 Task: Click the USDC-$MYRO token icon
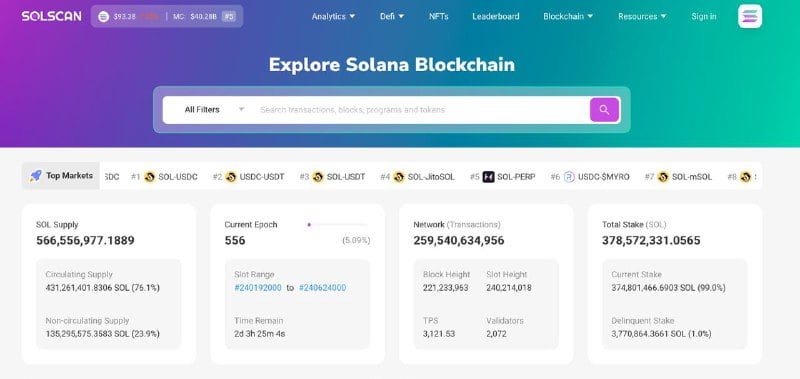coord(569,177)
